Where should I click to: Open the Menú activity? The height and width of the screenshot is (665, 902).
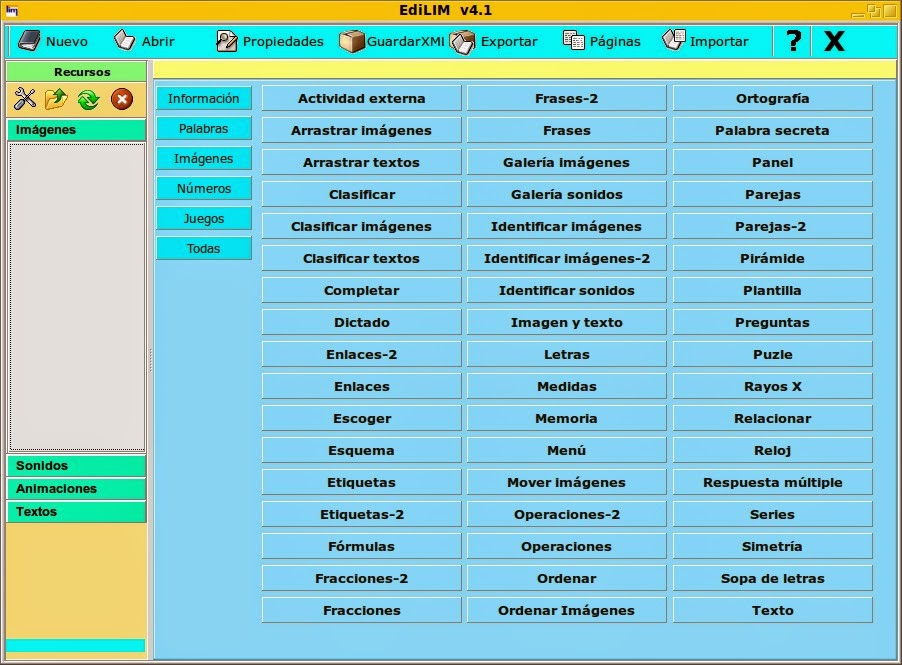567,450
